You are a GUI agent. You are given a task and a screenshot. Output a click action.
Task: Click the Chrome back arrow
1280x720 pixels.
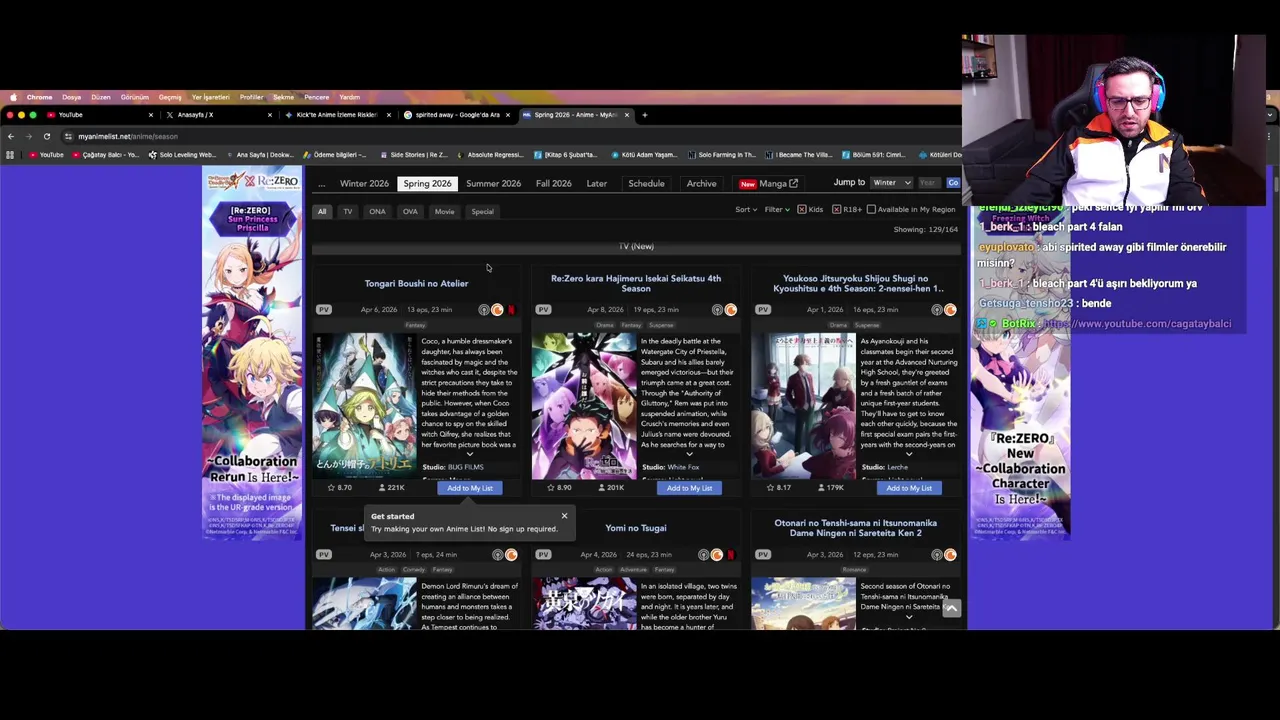pyautogui.click(x=10, y=136)
